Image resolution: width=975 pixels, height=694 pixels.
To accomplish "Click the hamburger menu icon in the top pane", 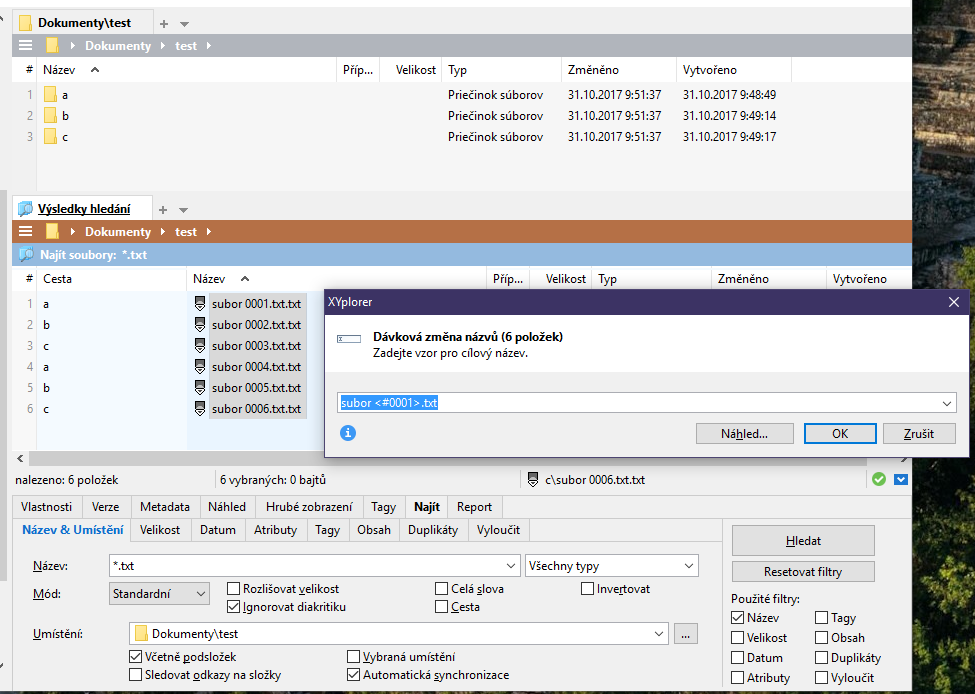I will point(26,45).
